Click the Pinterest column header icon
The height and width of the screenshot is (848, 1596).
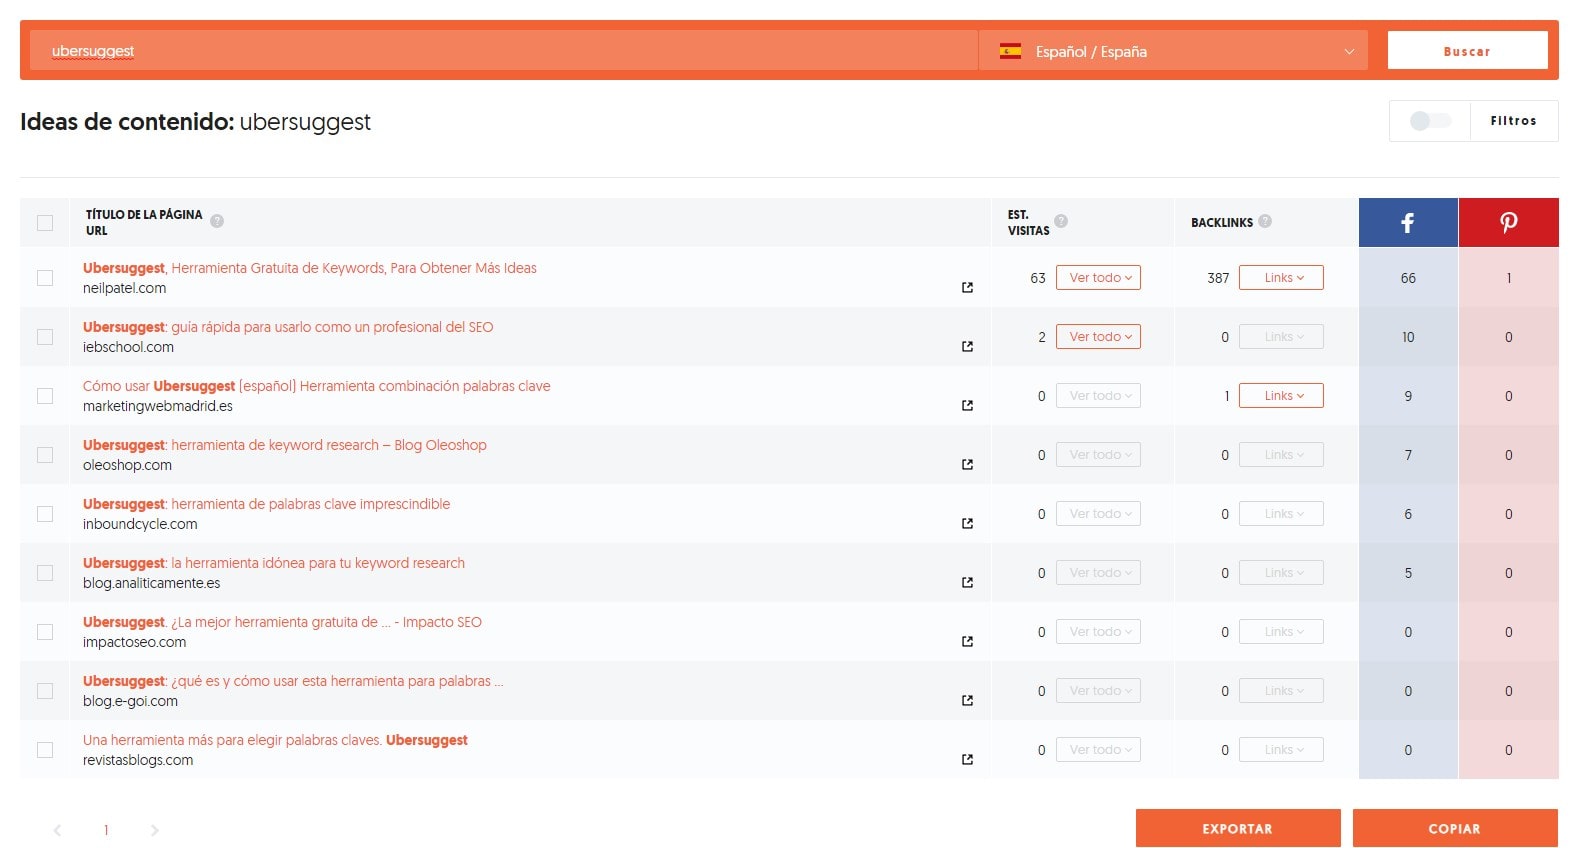[x=1508, y=222]
